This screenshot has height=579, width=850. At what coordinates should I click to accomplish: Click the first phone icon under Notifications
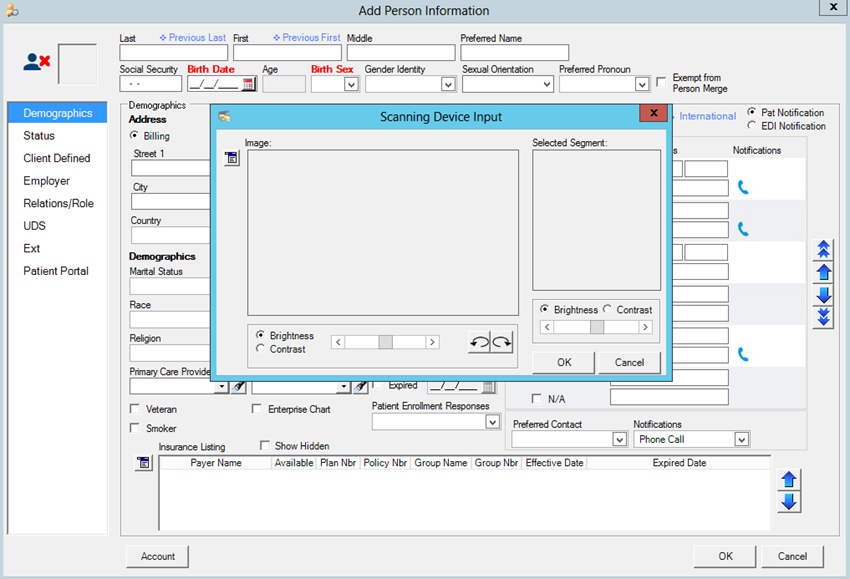point(743,188)
